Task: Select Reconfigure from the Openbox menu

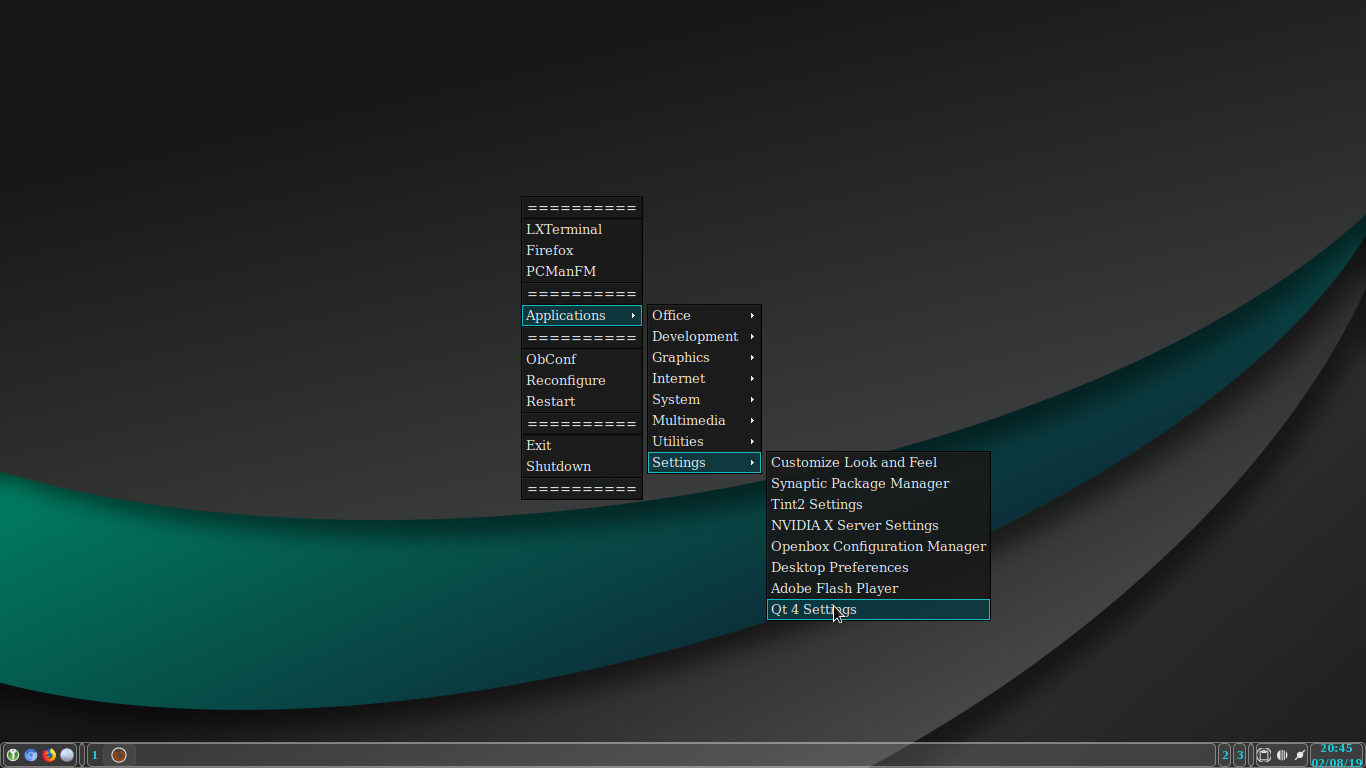Action: pos(566,380)
